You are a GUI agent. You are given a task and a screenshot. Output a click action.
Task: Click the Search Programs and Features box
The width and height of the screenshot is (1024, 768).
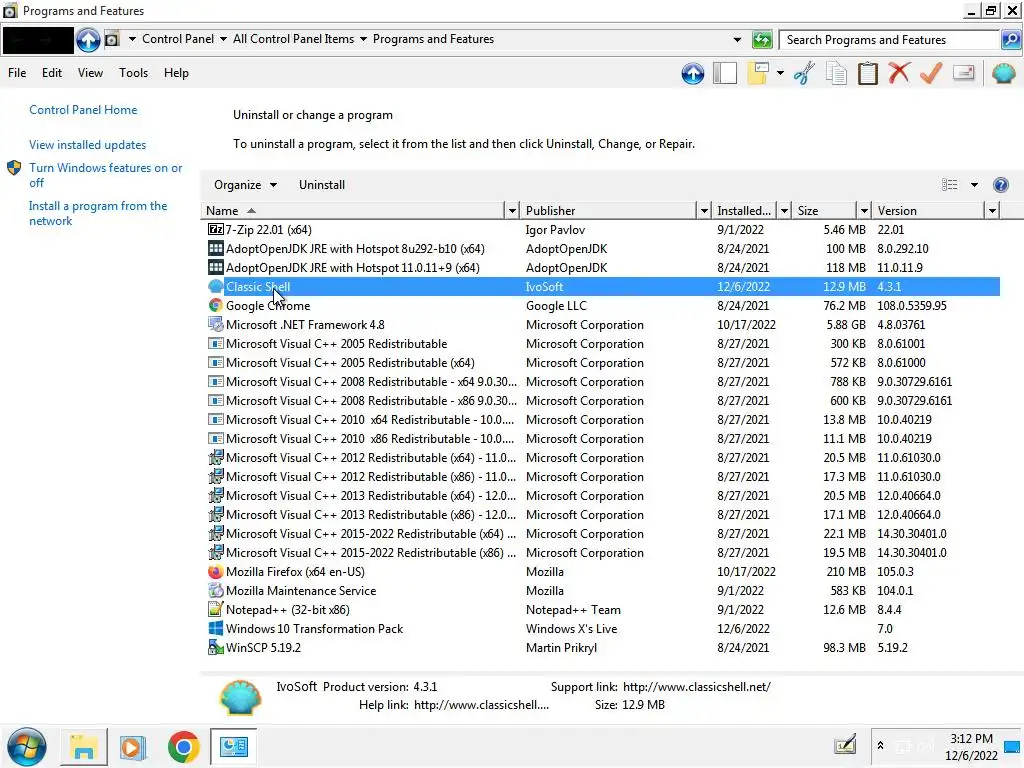(x=891, y=40)
